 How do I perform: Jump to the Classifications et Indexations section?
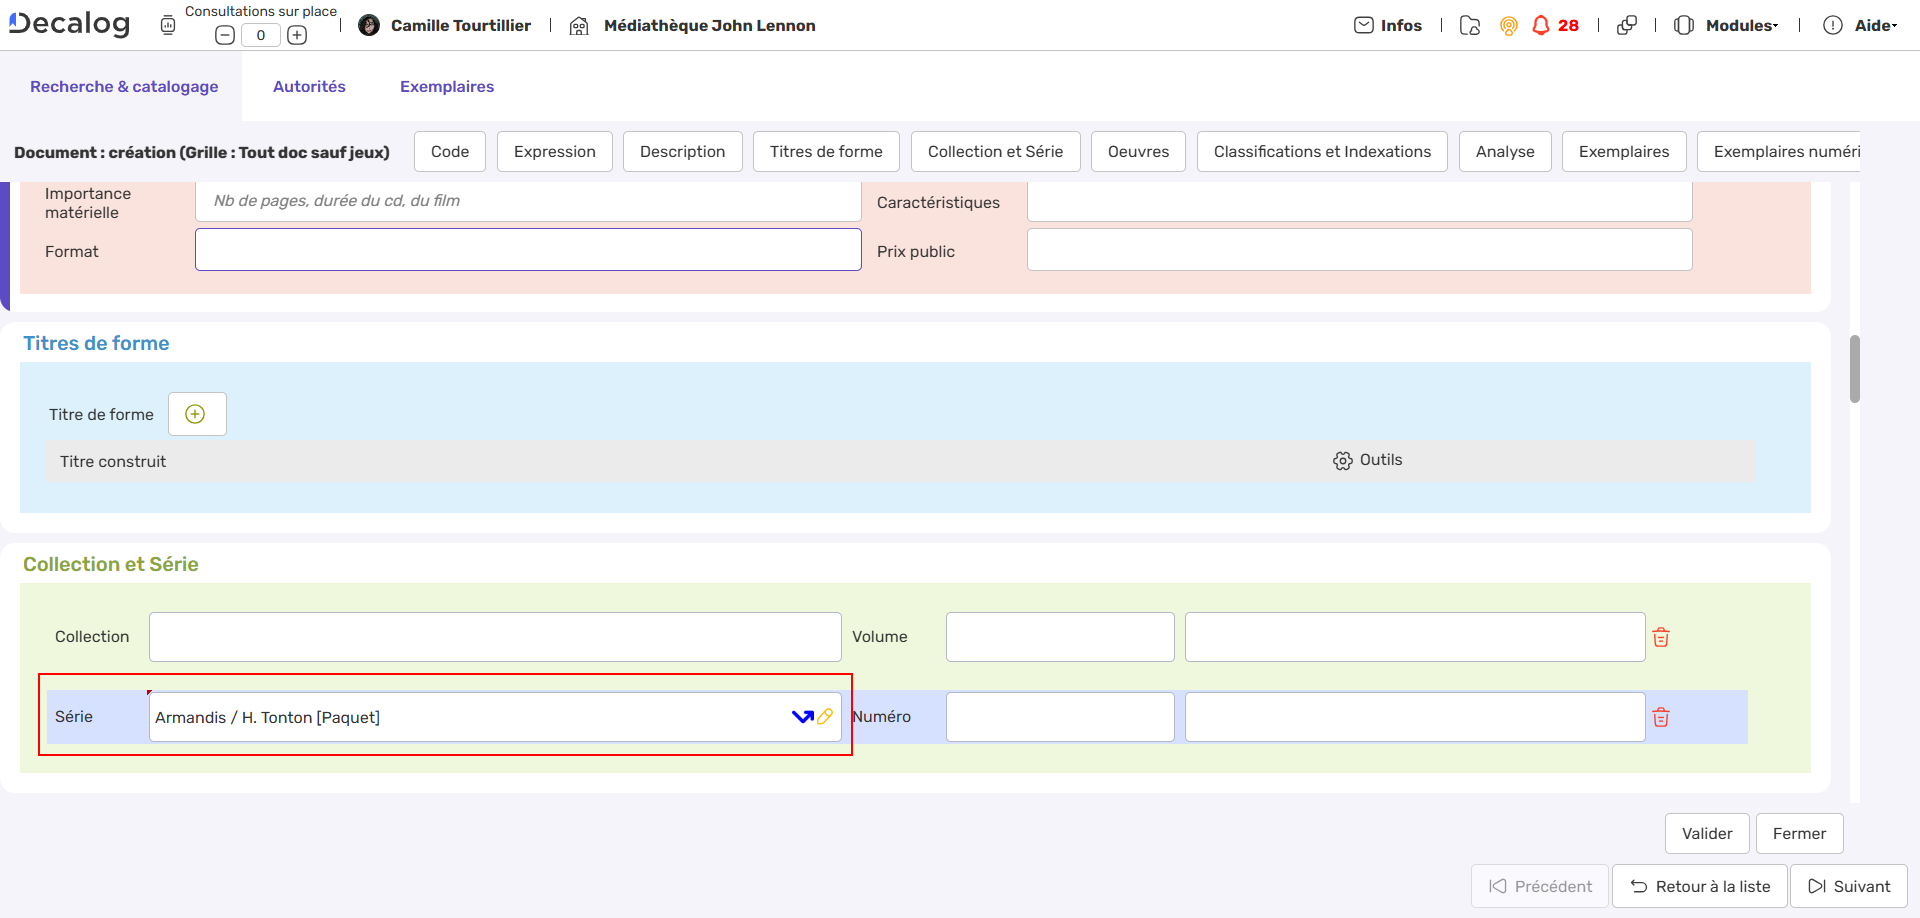point(1322,151)
